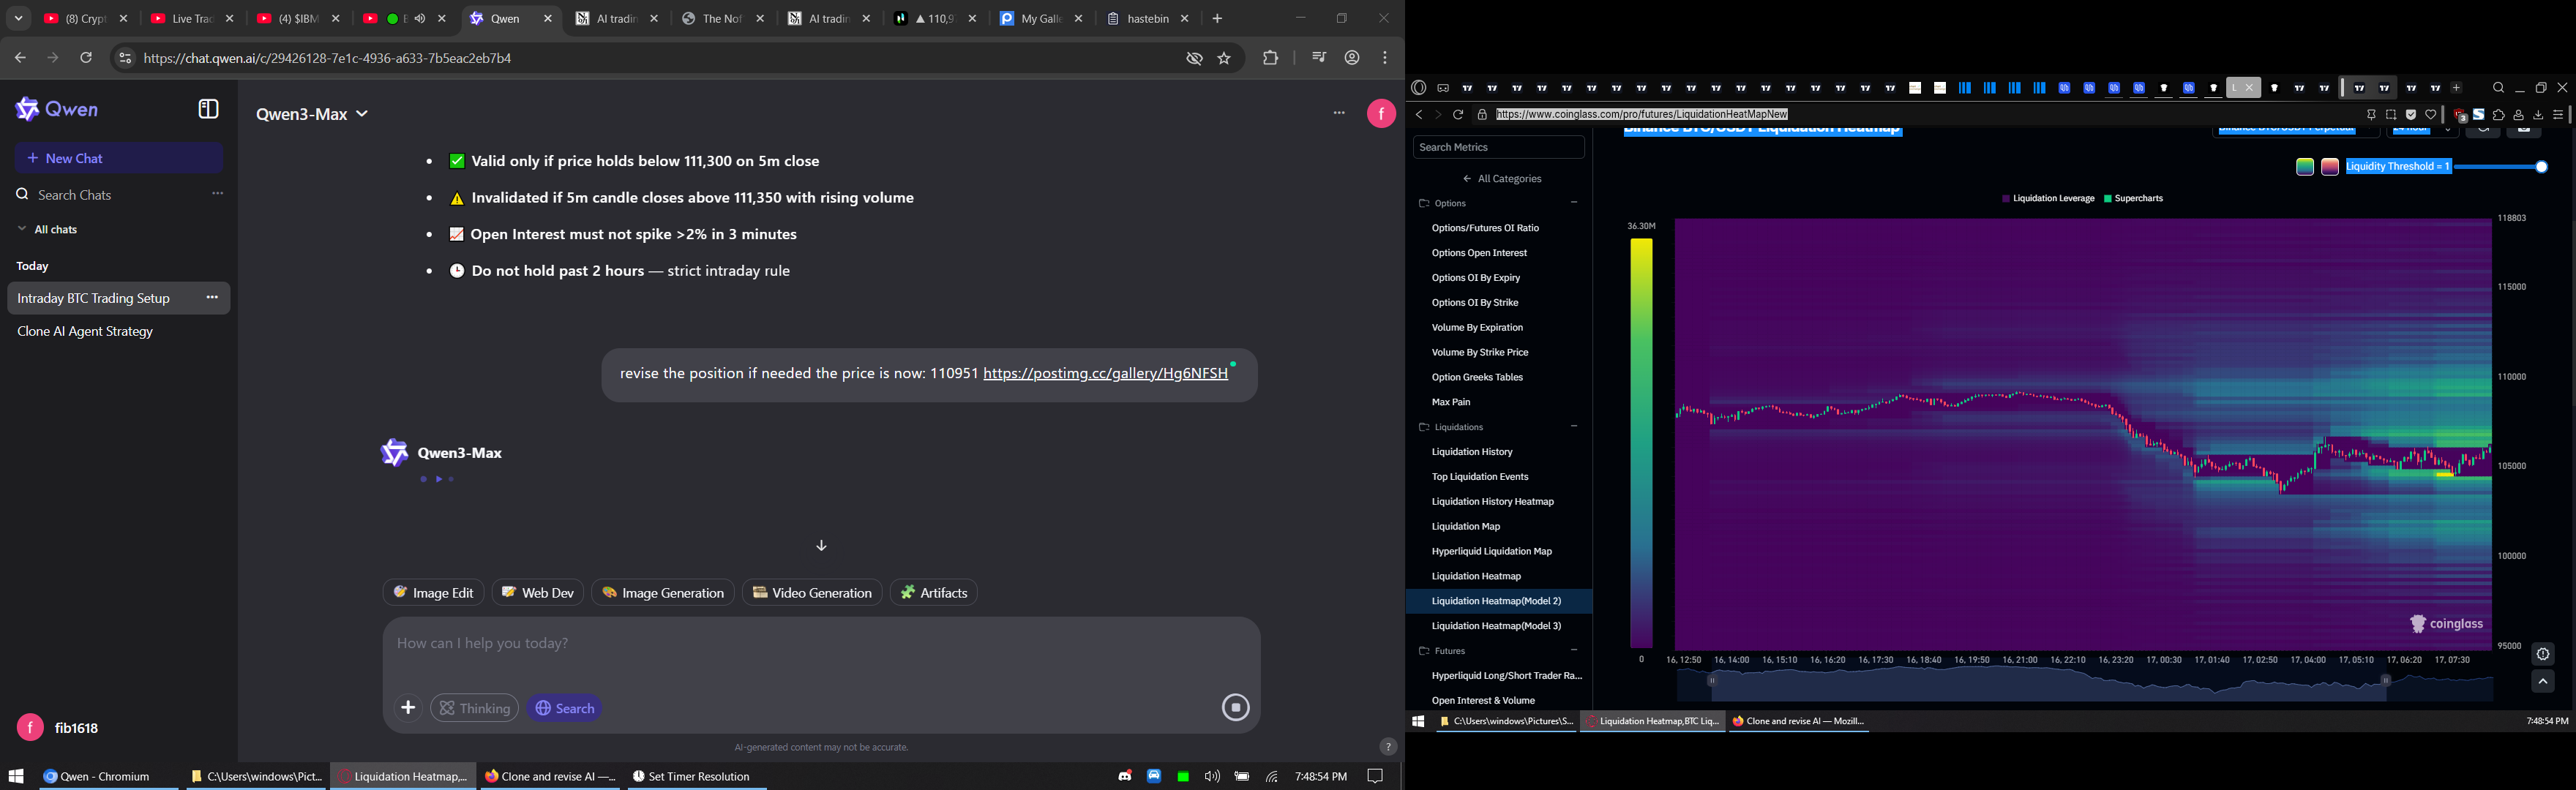Viewport: 2576px width, 790px height.
Task: Open the Liquidation Map menu item
Action: (1465, 527)
